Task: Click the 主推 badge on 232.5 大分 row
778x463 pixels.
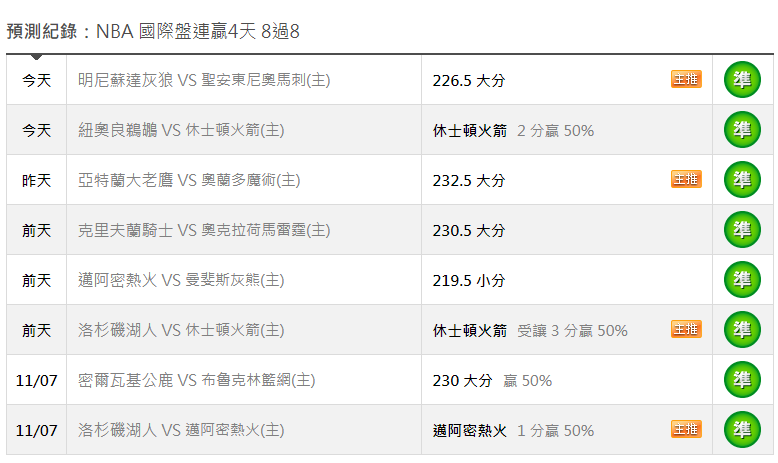Action: 686,179
